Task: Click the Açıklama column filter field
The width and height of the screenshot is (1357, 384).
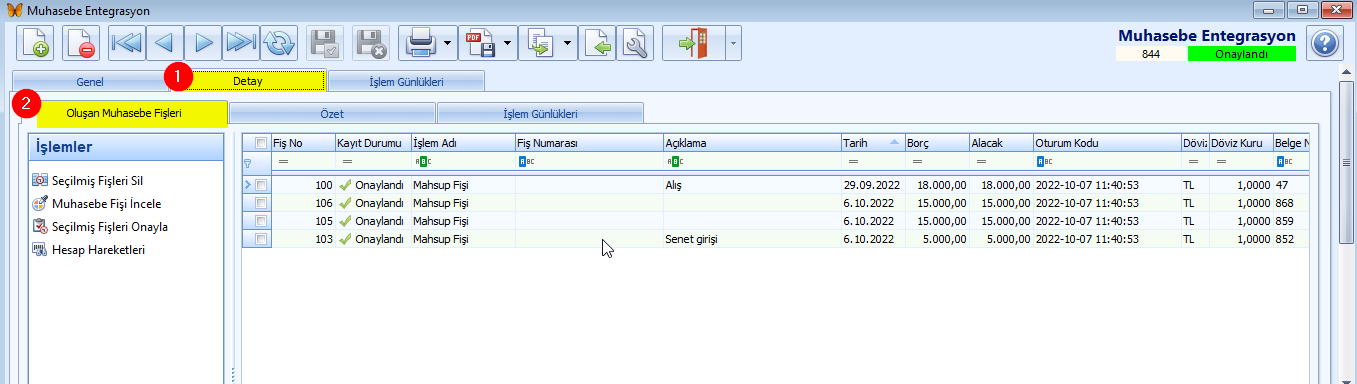Action: 752,161
